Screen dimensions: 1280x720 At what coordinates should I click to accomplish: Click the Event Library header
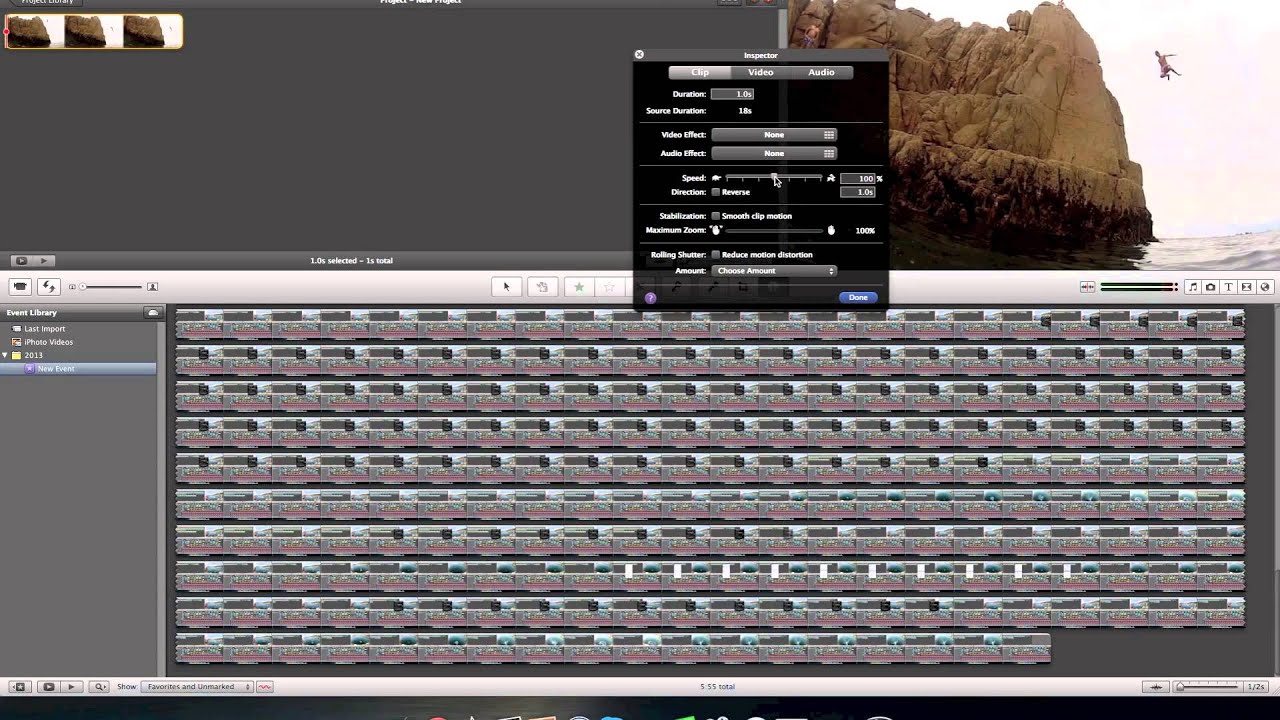coord(32,313)
